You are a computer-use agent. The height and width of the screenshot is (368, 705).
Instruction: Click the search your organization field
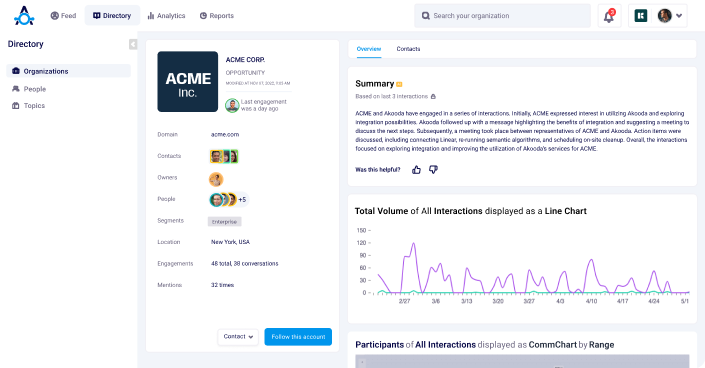pos(502,16)
